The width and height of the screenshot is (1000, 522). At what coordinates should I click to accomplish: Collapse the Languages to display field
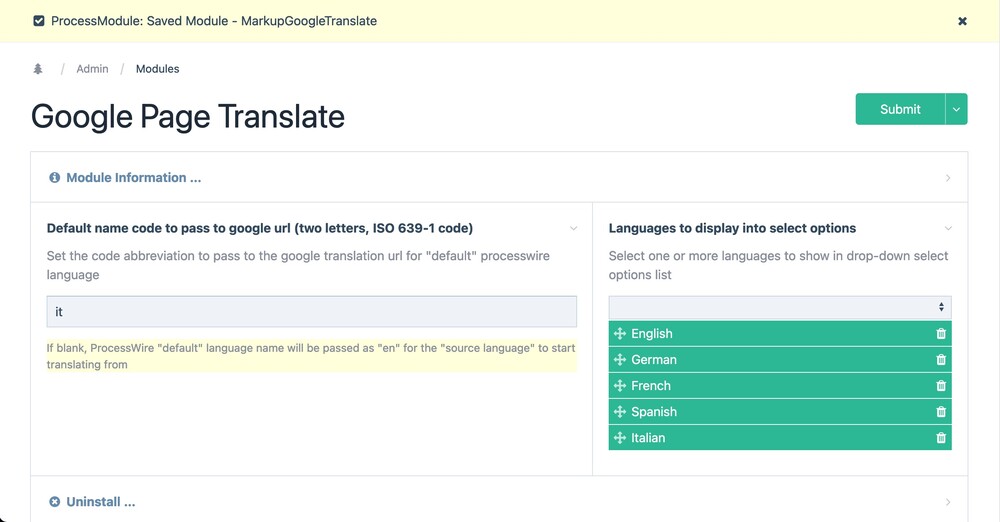pos(947,228)
